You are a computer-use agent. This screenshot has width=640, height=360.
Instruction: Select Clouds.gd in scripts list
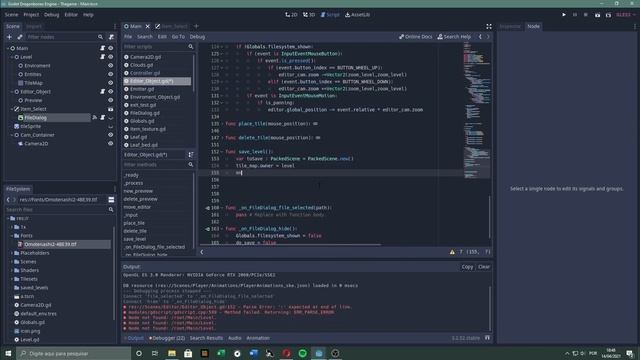tap(141, 65)
